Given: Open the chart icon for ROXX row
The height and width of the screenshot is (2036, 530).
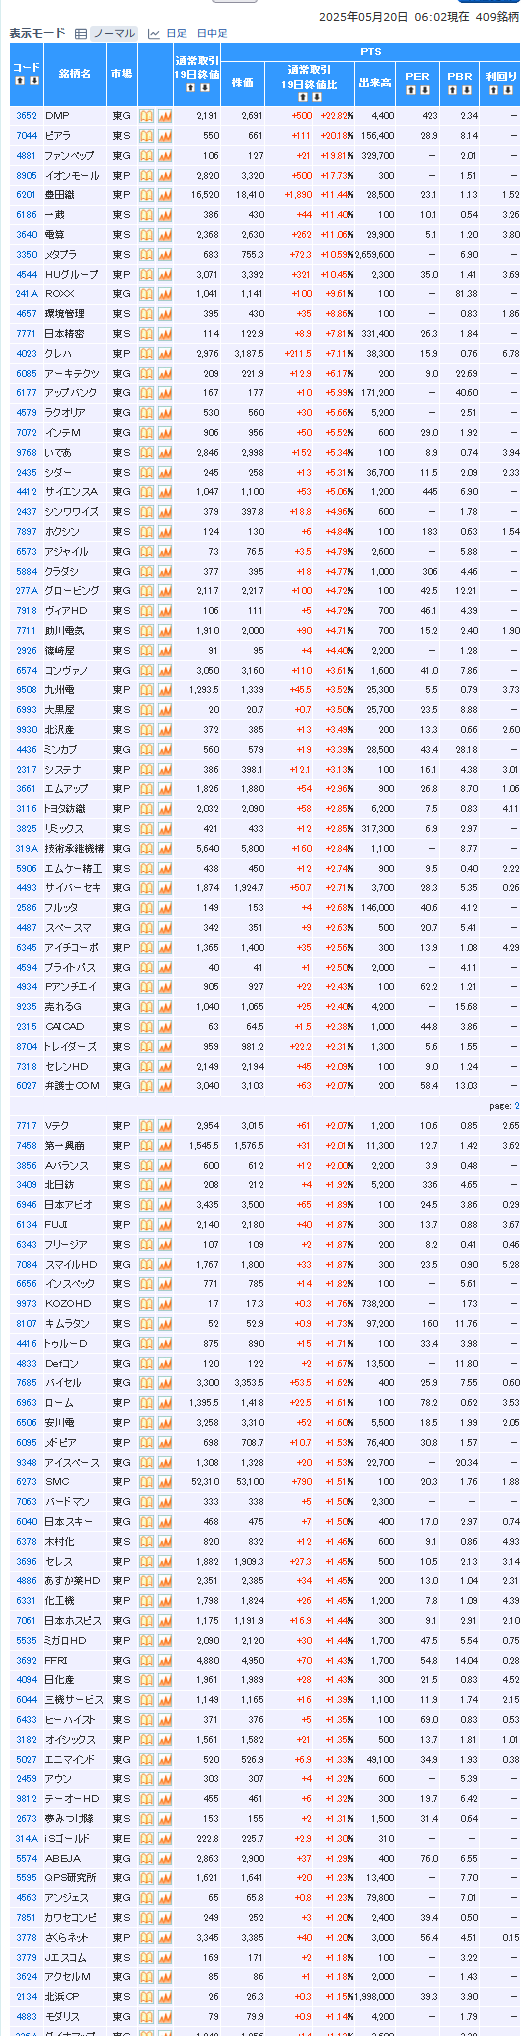Looking at the screenshot, I should point(165,294).
